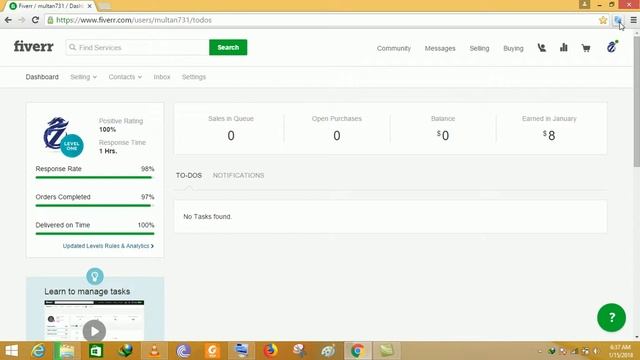Click the phone contacts icon in header
This screenshot has width=640, height=360.
click(x=542, y=48)
